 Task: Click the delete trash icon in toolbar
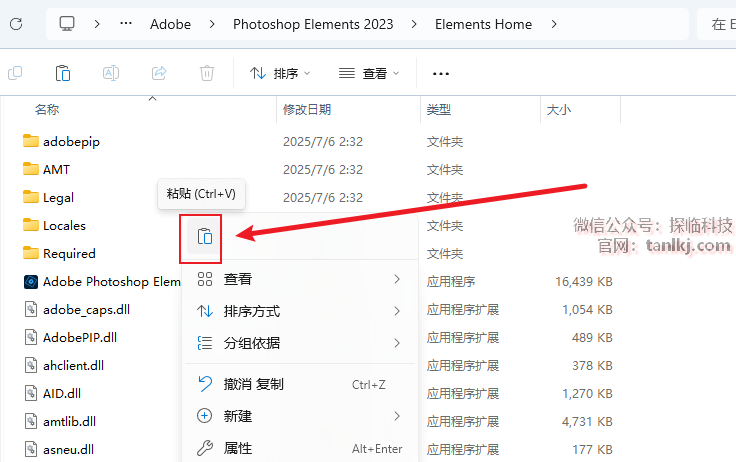pyautogui.click(x=207, y=73)
